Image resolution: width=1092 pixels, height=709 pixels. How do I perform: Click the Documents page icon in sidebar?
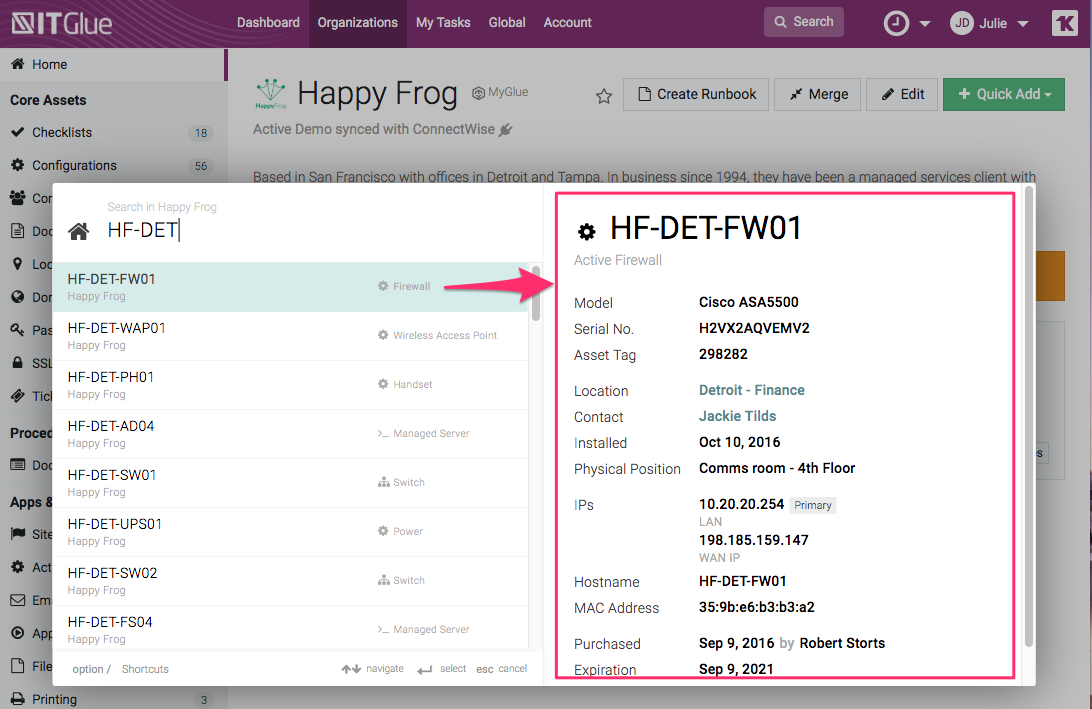[x=17, y=231]
